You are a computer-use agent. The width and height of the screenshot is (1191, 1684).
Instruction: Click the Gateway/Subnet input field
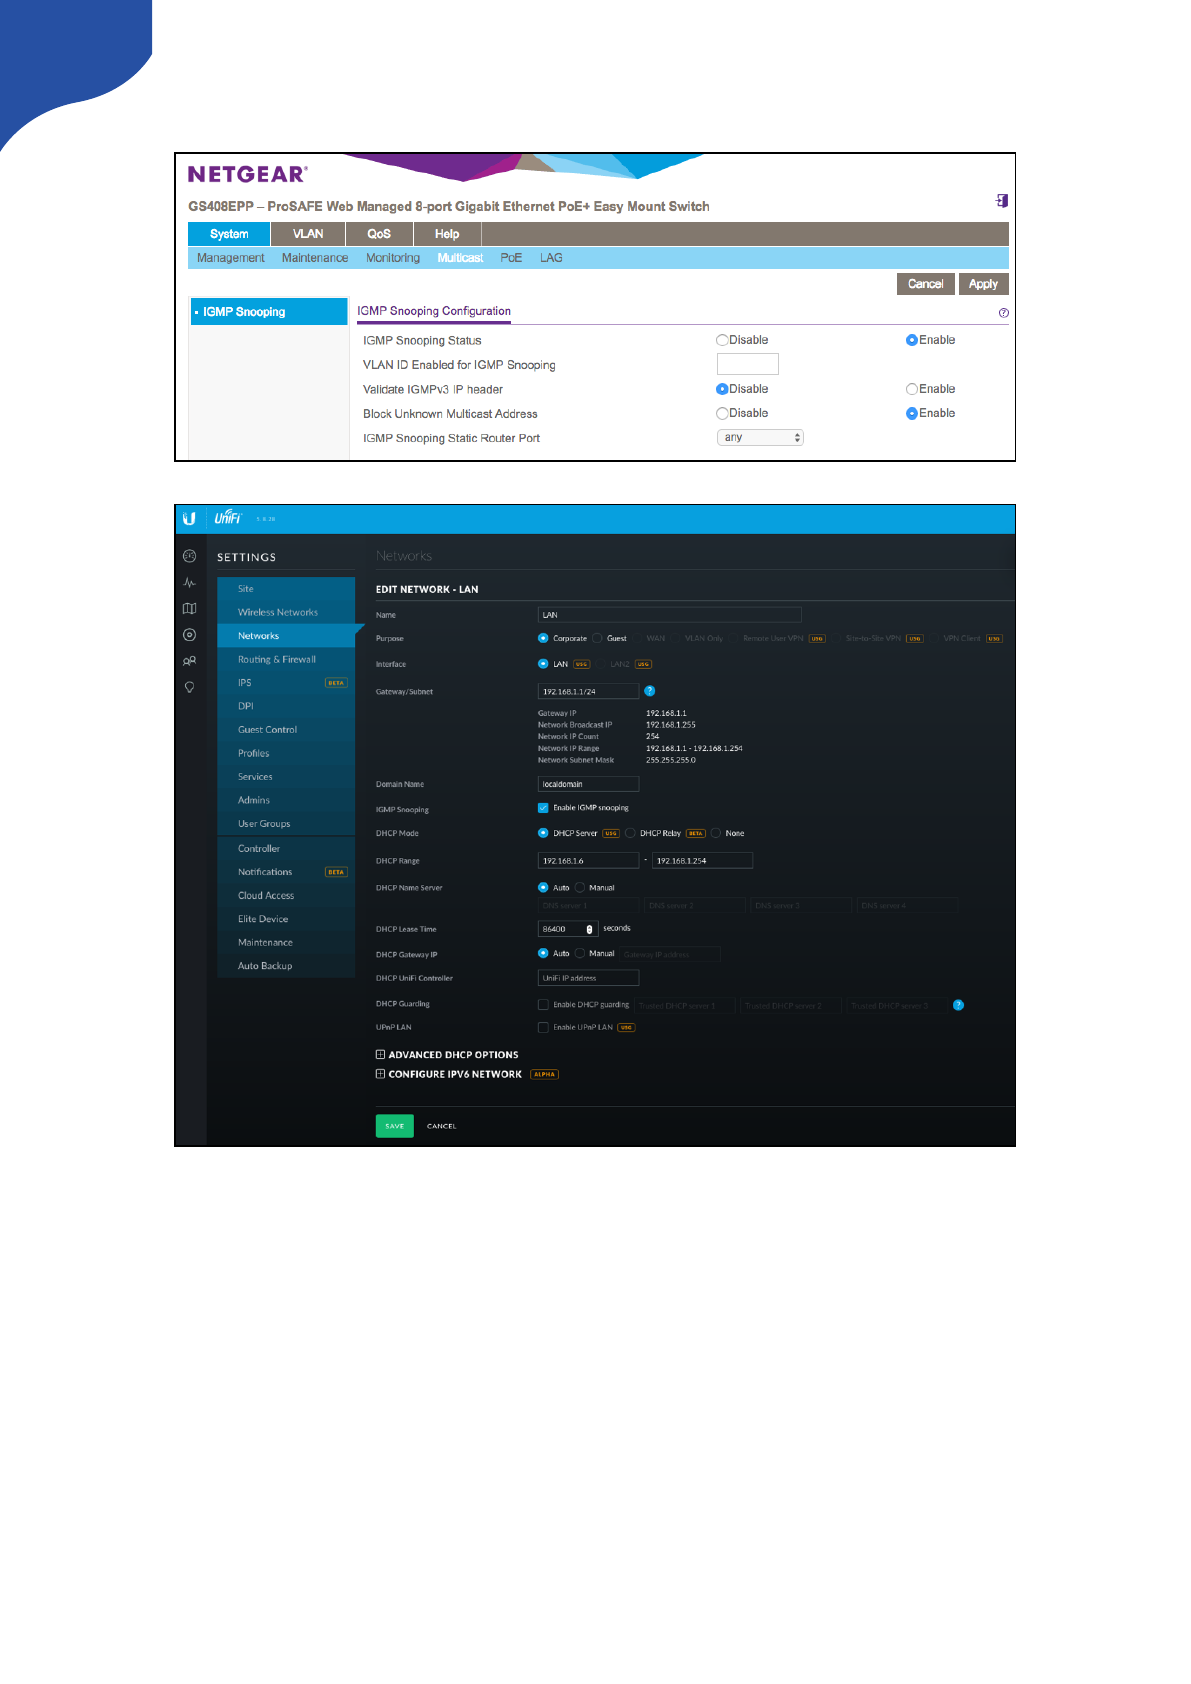click(x=588, y=691)
